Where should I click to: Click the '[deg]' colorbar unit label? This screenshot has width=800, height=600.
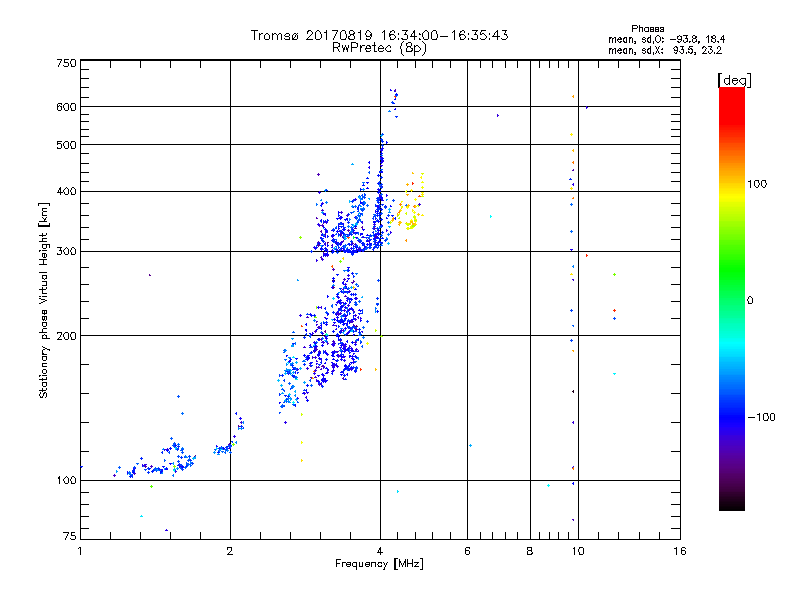click(x=734, y=80)
